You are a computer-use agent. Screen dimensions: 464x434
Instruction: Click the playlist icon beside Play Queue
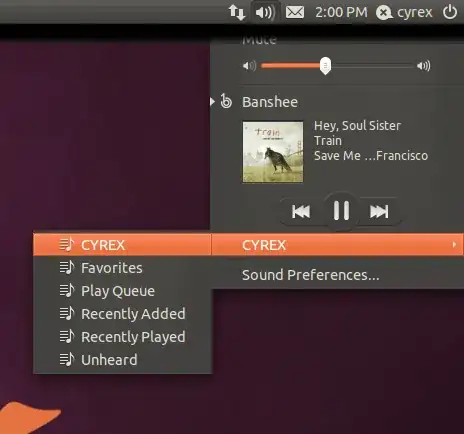pos(67,291)
